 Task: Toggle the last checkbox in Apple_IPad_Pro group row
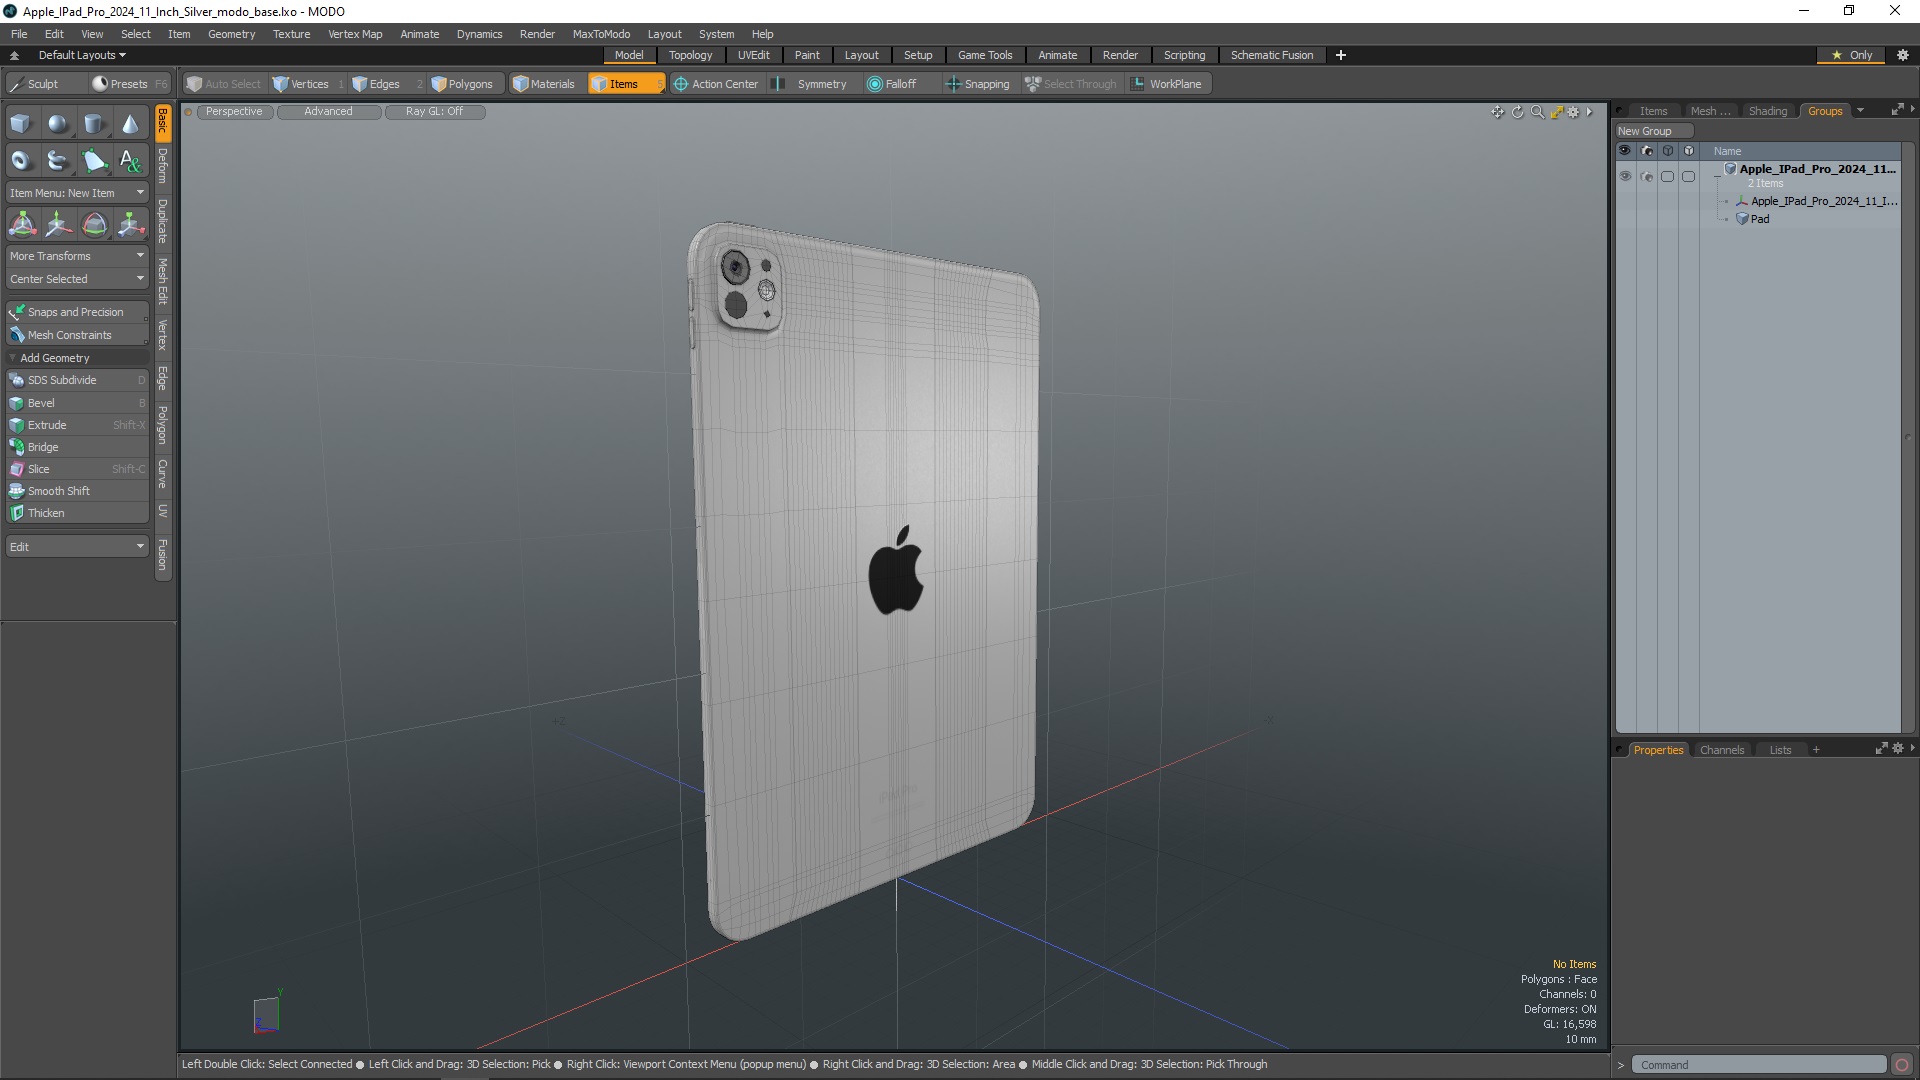(1689, 176)
